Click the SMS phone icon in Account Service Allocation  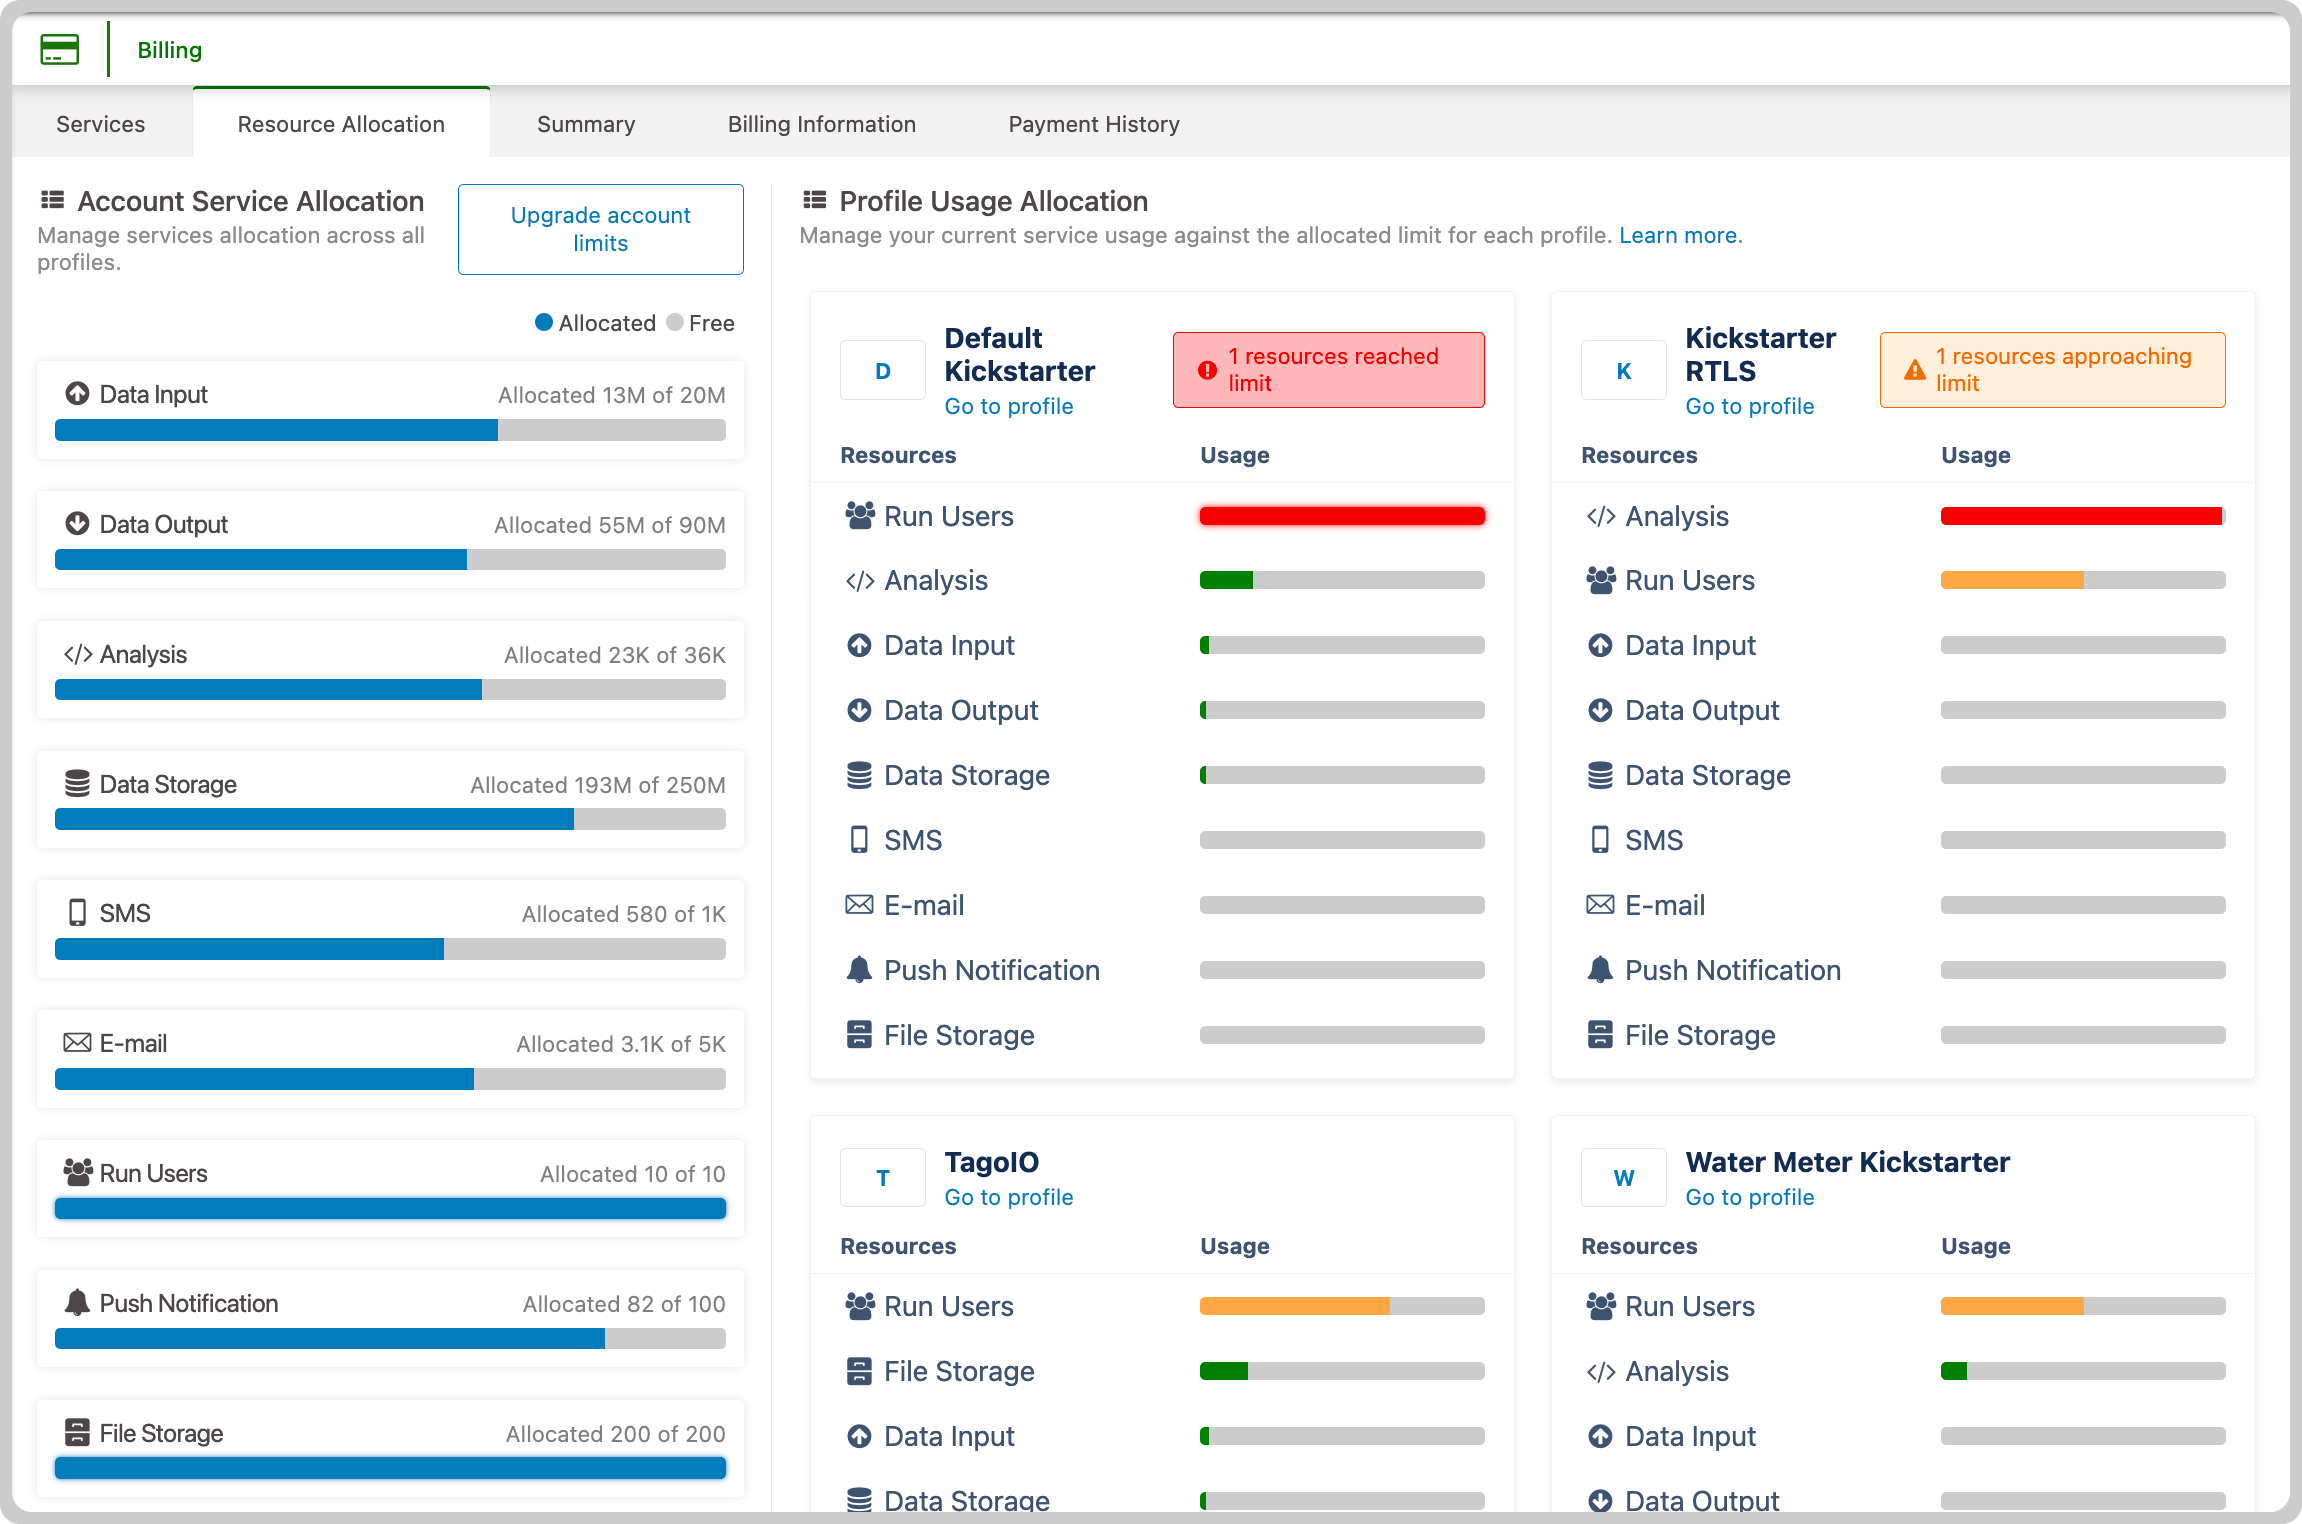[x=77, y=913]
